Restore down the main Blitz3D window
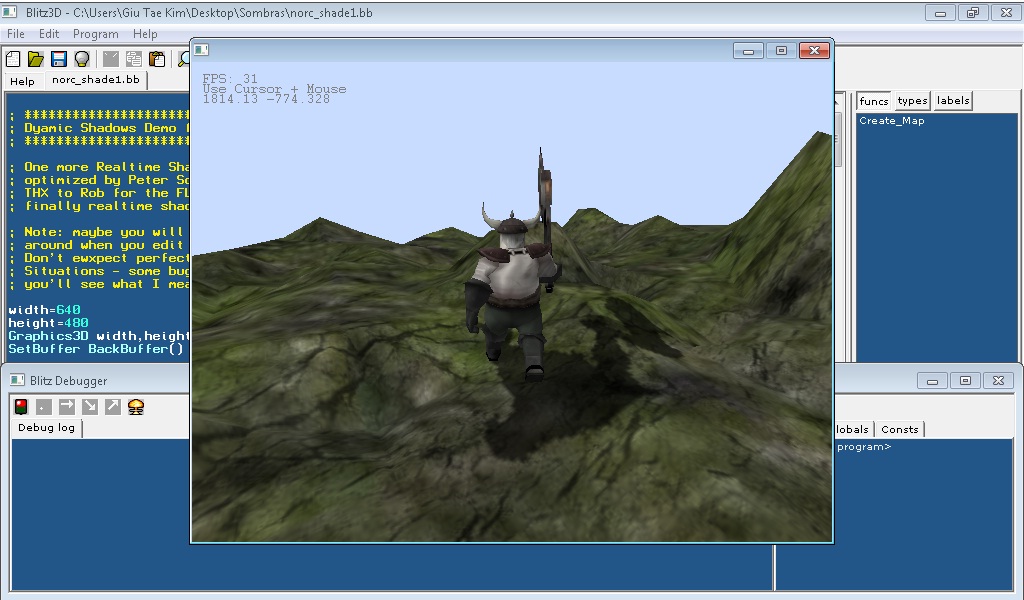The image size is (1024, 600). tap(973, 12)
